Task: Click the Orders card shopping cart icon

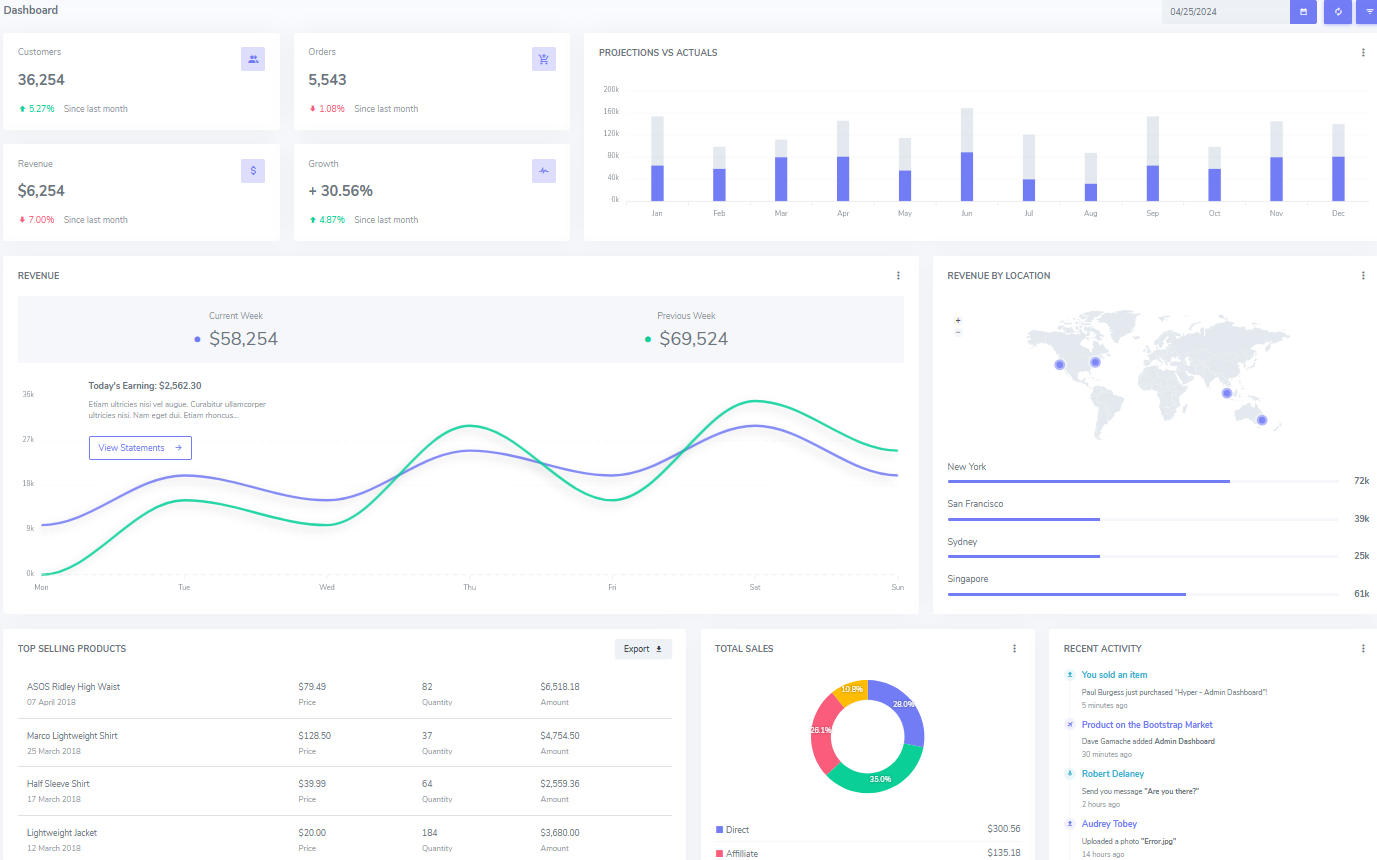Action: 543,59
